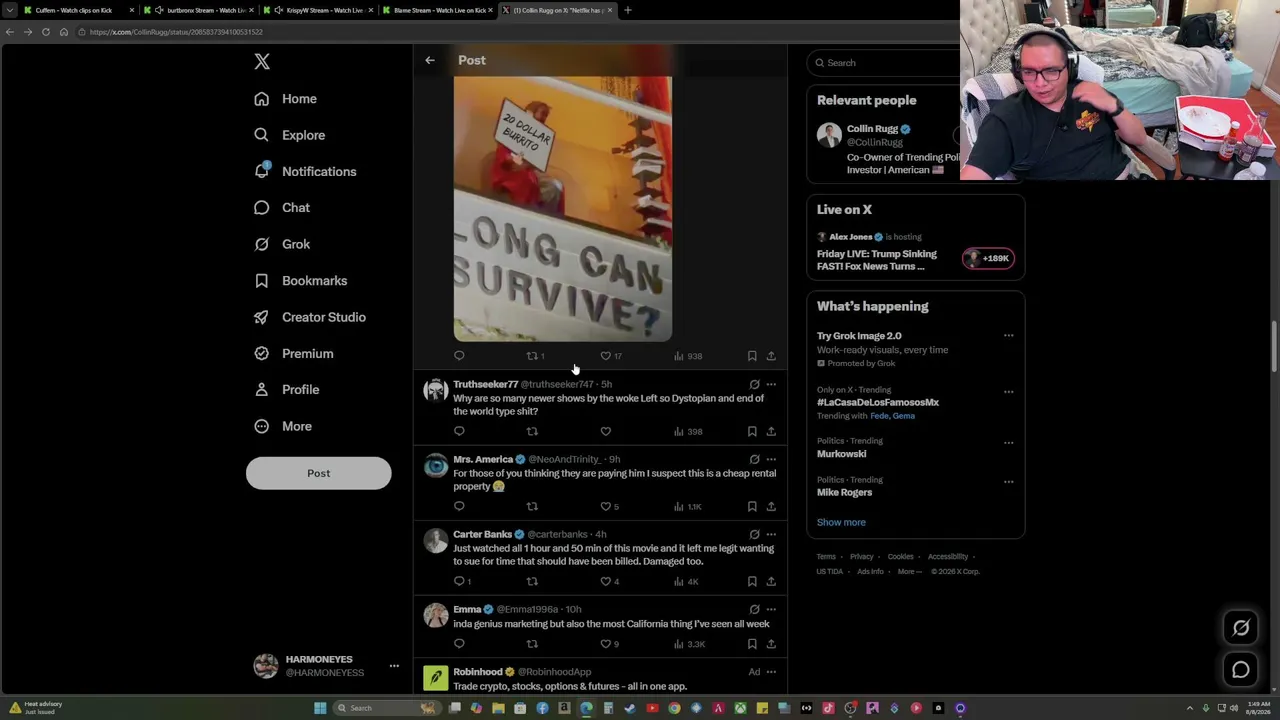The height and width of the screenshot is (720, 1280).
Task: Open more options for Emma's reply
Action: [x=771, y=609]
